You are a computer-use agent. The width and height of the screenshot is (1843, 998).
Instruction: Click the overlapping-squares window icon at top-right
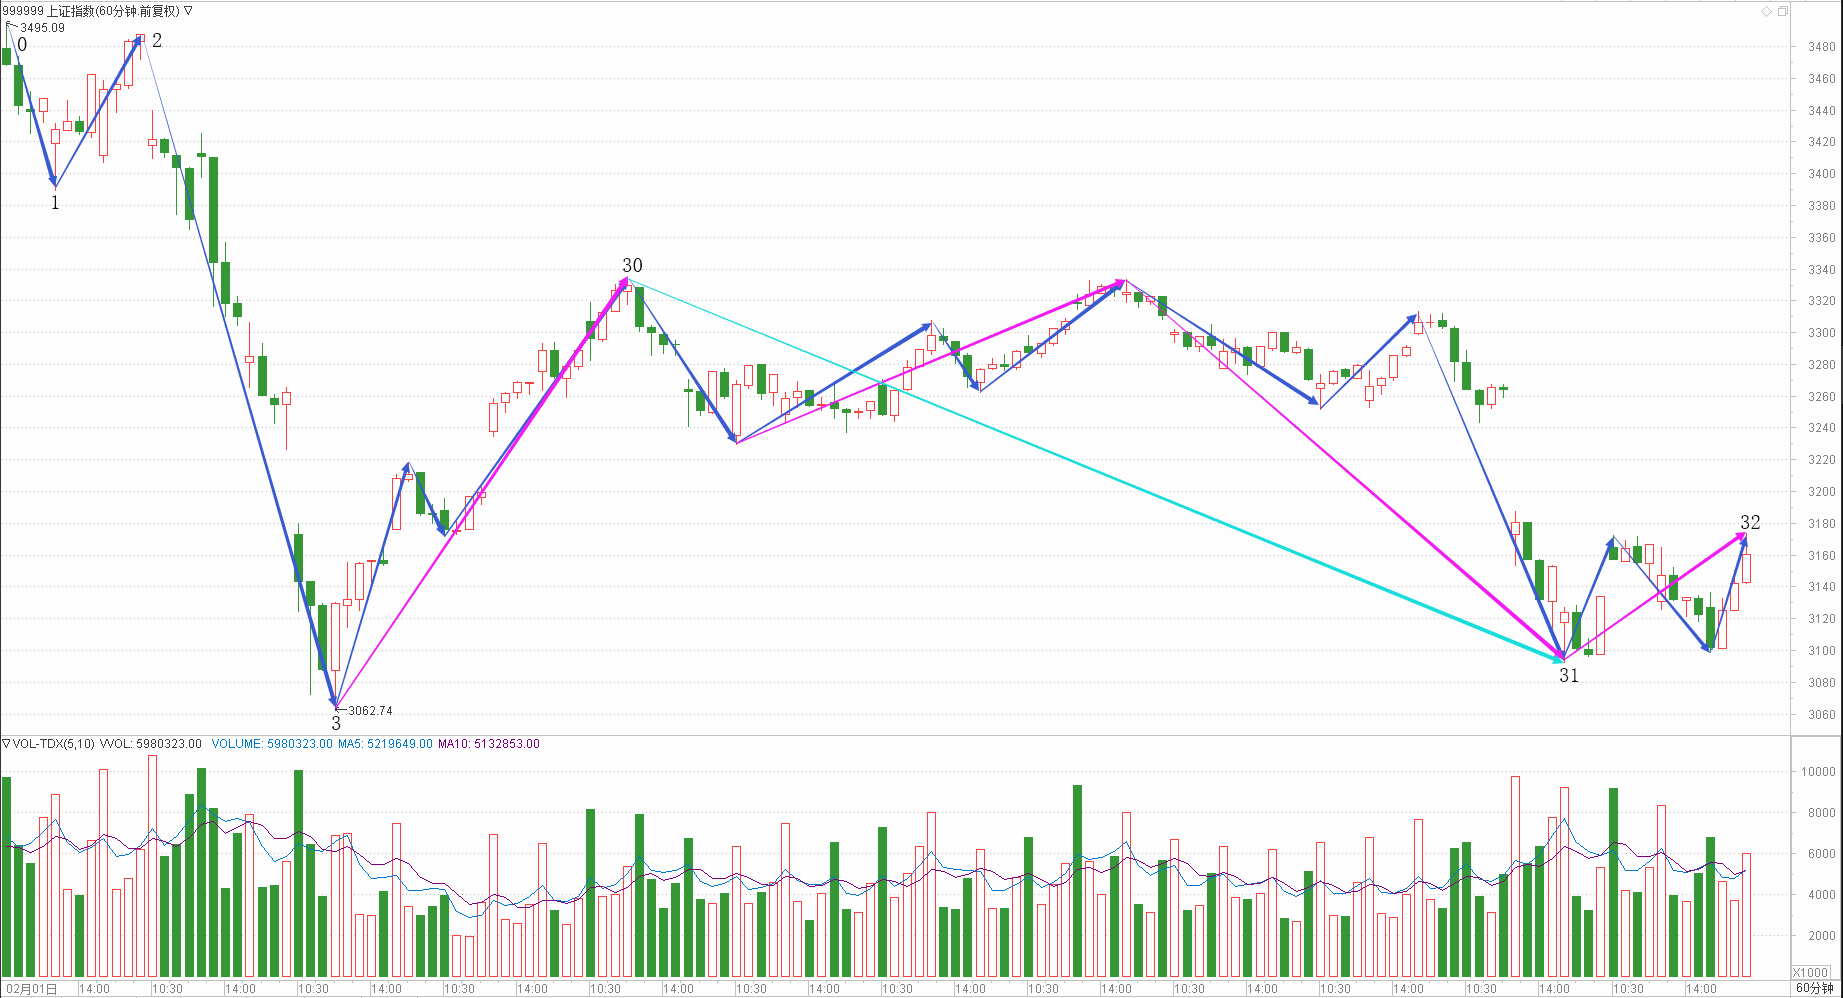1782,11
